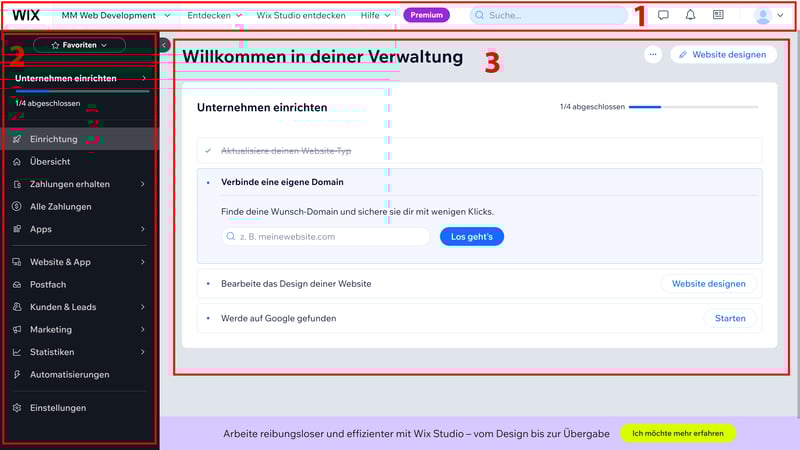Screen dimensions: 800x450
Task: Click the search magnifier in header
Action: [480, 15]
